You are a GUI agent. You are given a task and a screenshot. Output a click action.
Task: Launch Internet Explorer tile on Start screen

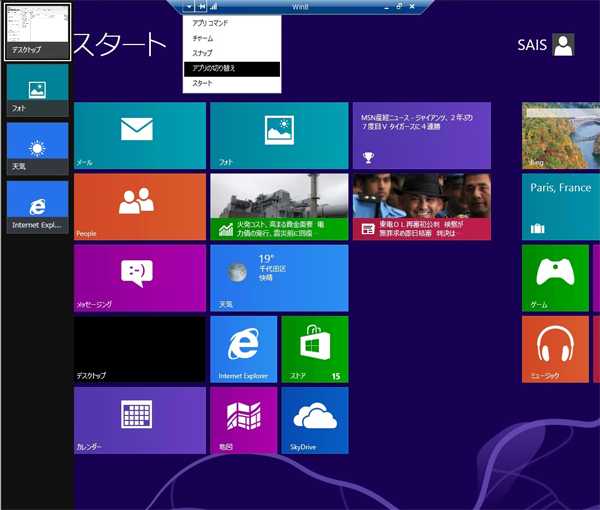point(243,349)
